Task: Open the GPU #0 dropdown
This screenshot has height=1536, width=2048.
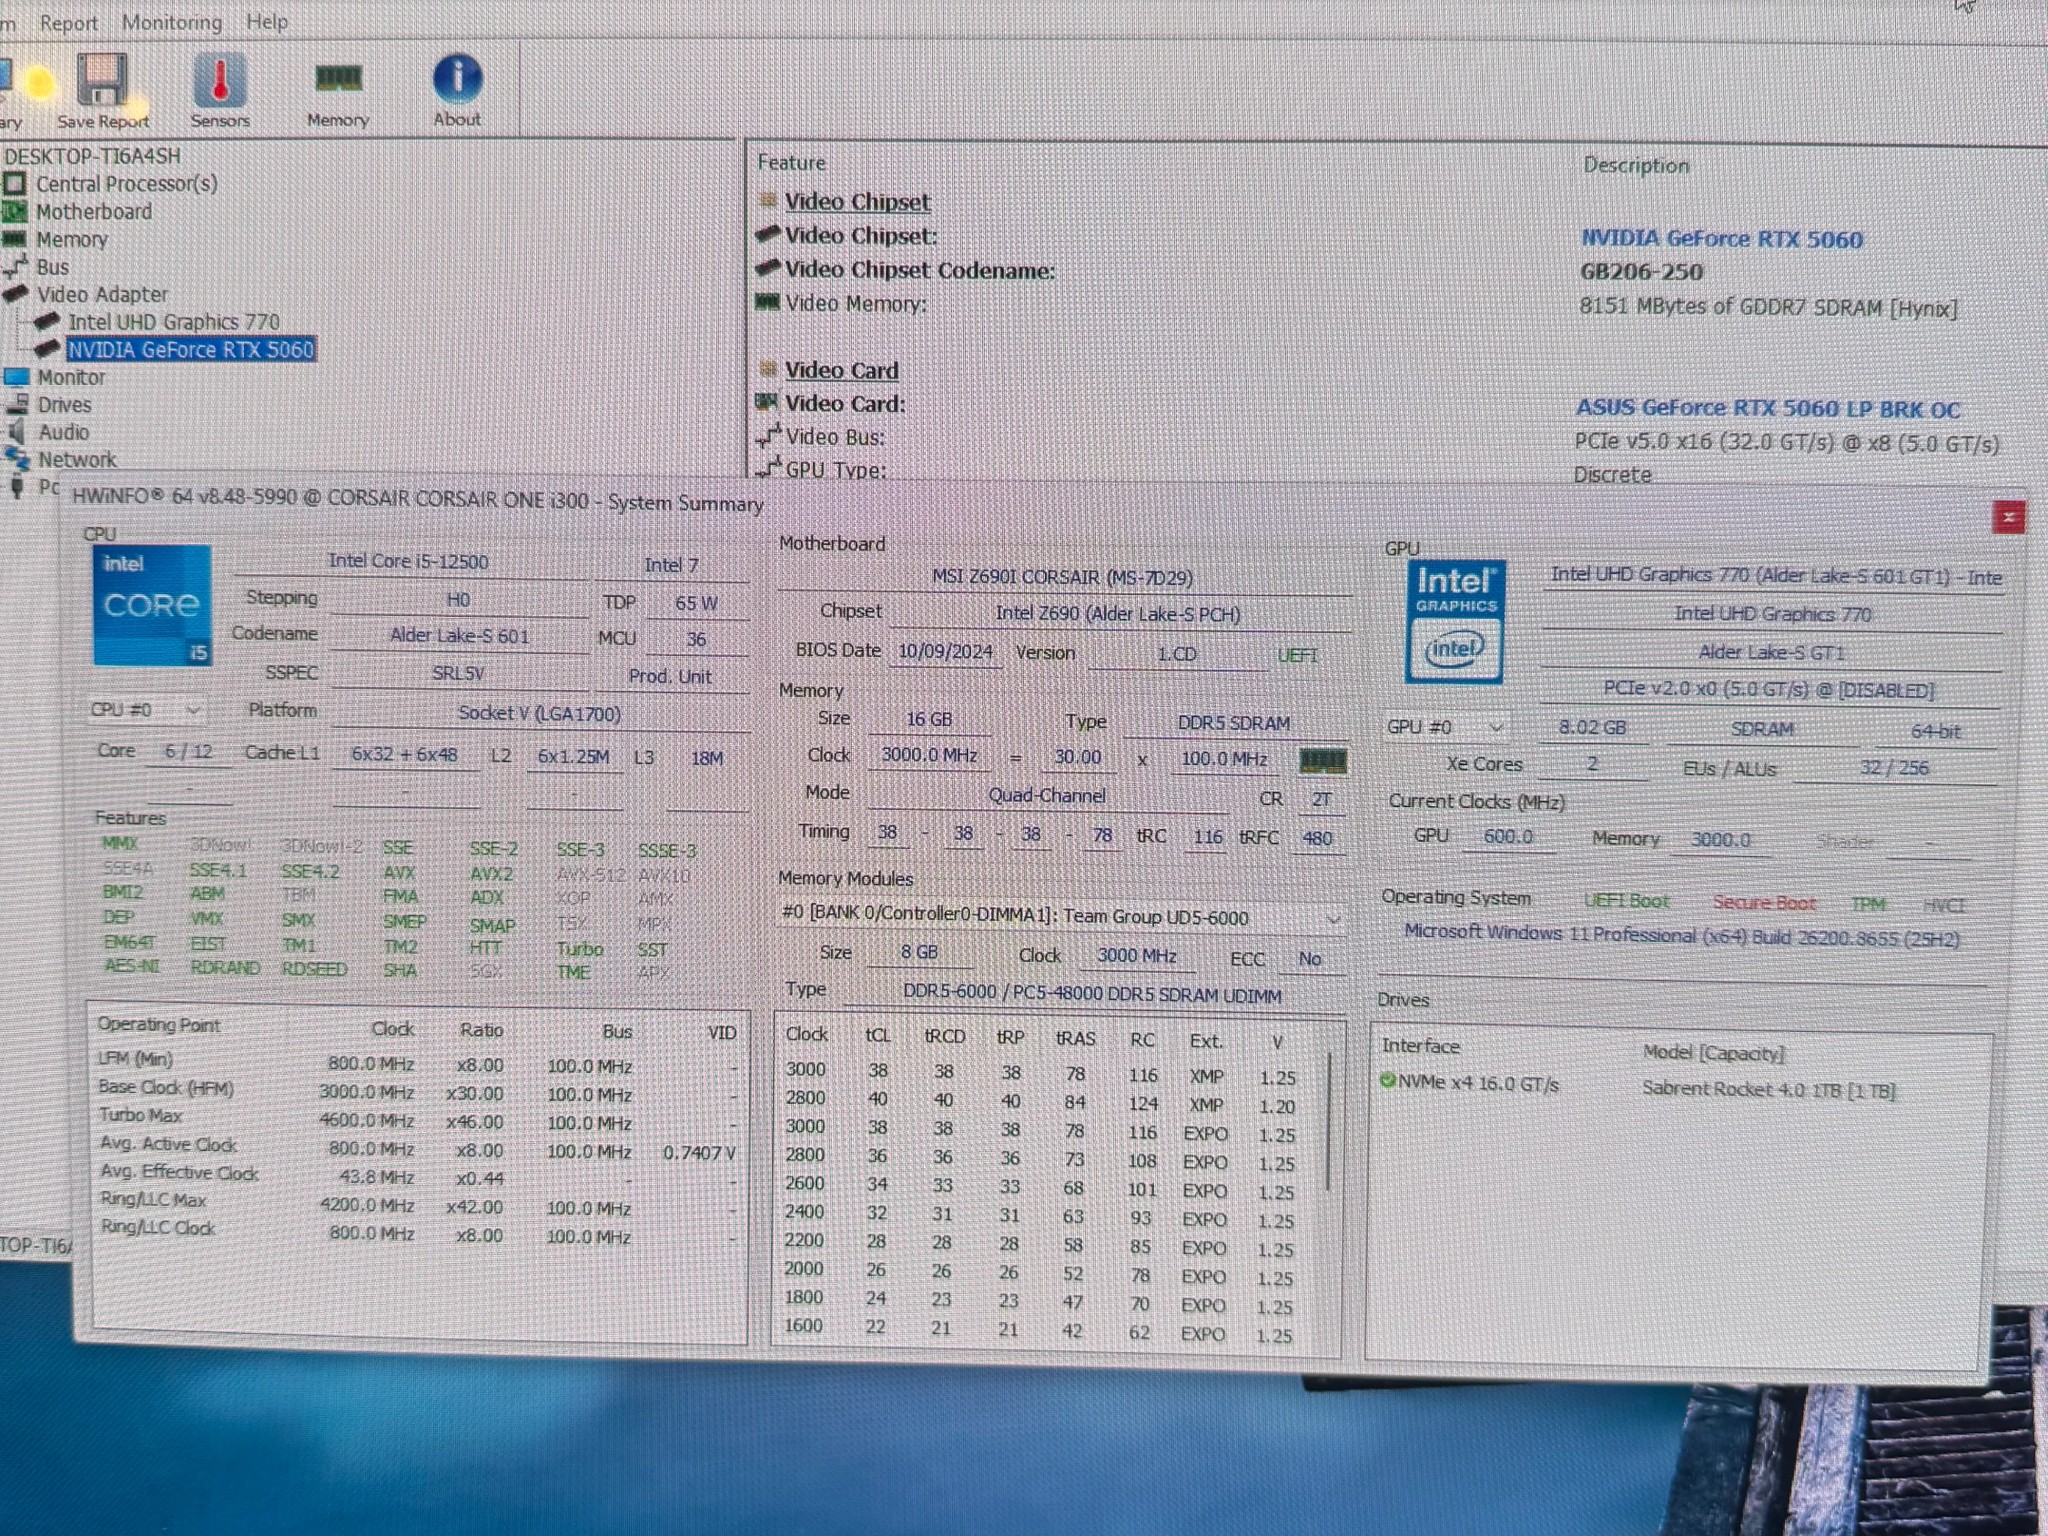Action: 1444,727
